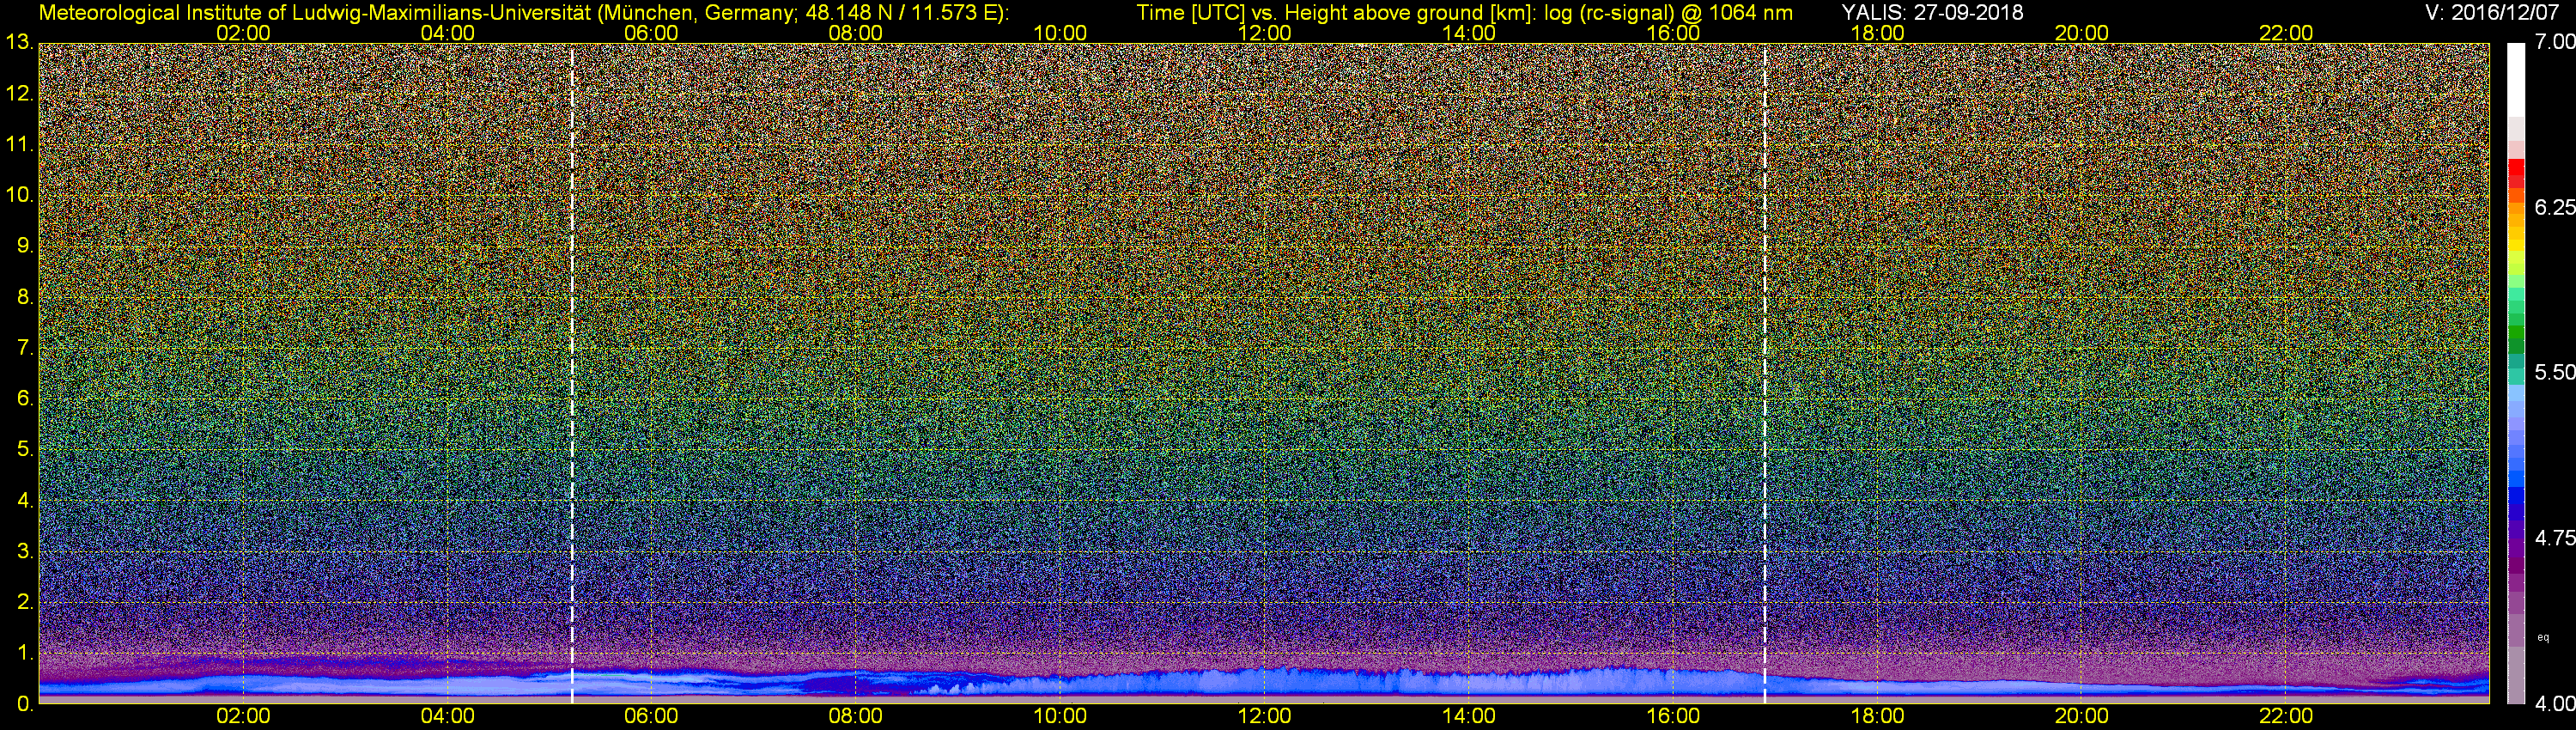Image resolution: width=2576 pixels, height=730 pixels.
Task: Click the 4.75 value on the color scale
Action: (x=2555, y=538)
